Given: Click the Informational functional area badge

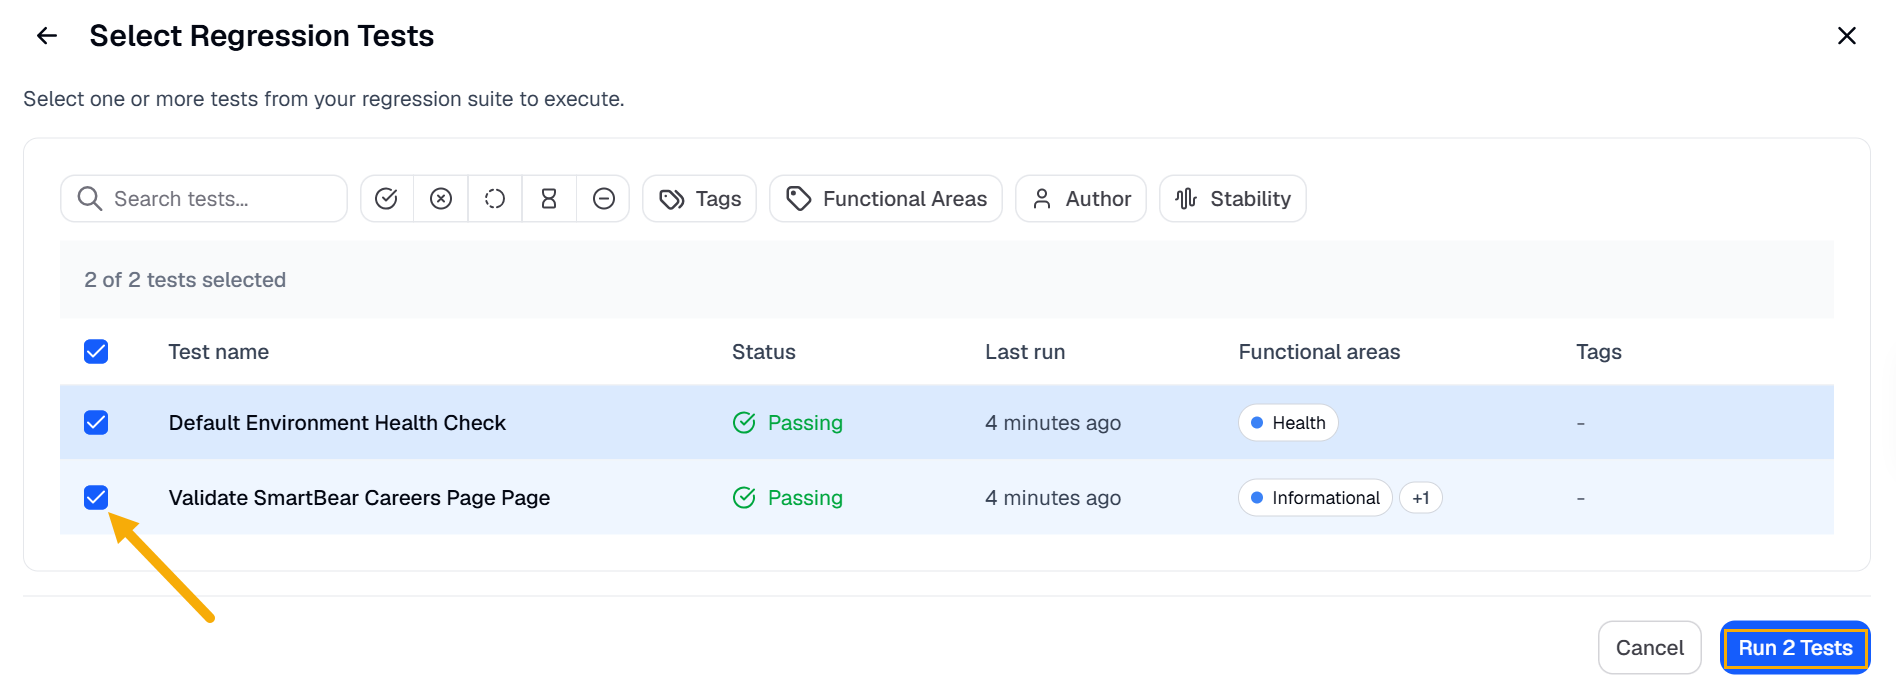Looking at the screenshot, I should 1315,498.
